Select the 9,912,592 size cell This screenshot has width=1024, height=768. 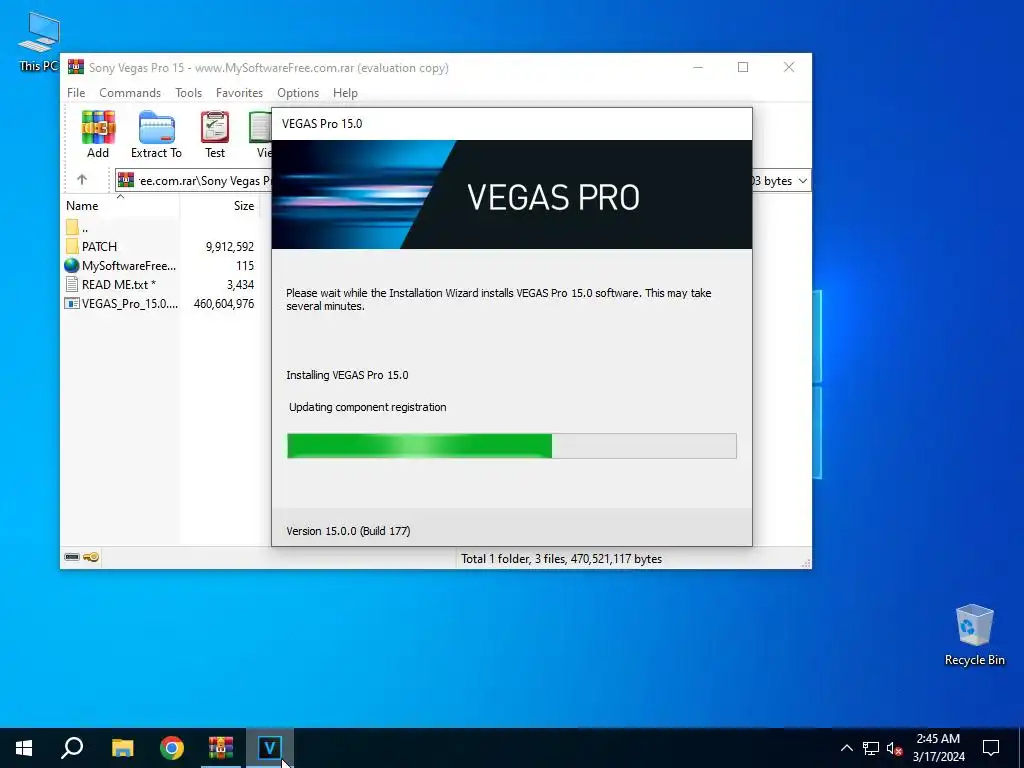[x=229, y=247]
